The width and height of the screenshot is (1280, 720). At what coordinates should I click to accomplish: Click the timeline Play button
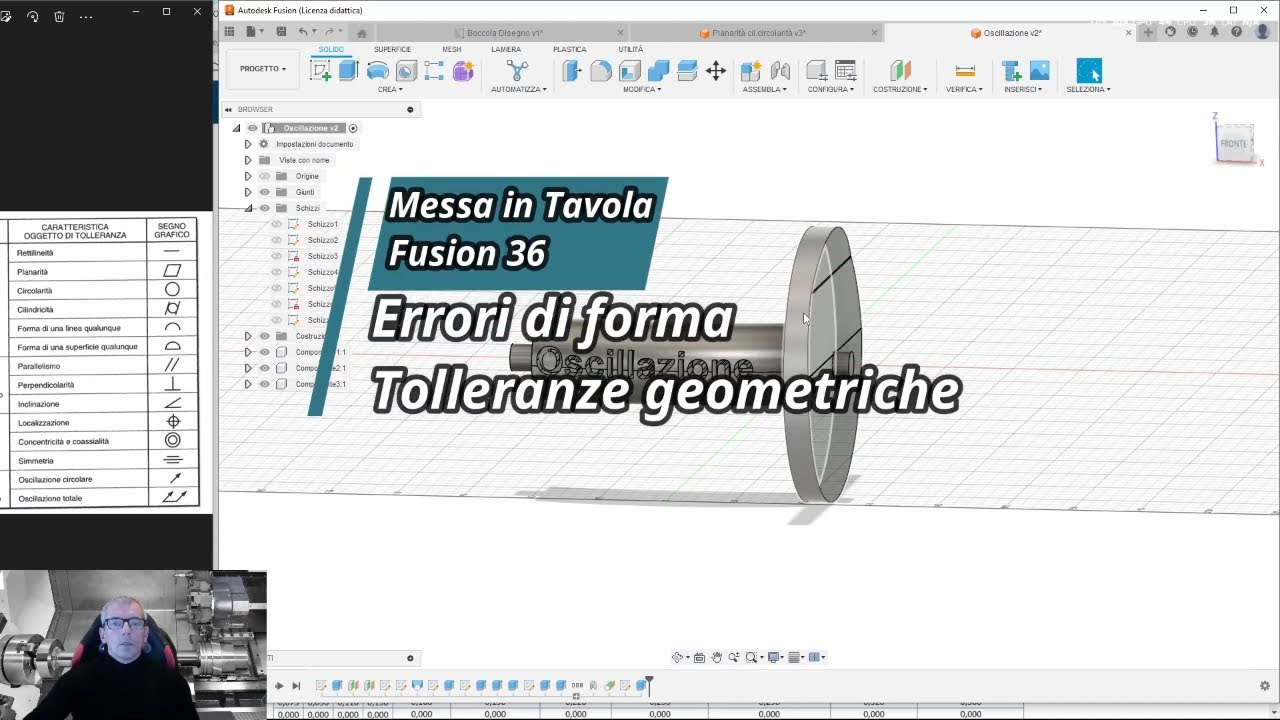pyautogui.click(x=279, y=685)
